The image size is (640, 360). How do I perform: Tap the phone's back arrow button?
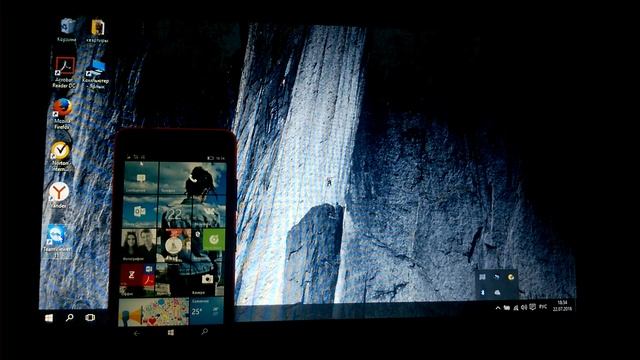(x=137, y=333)
